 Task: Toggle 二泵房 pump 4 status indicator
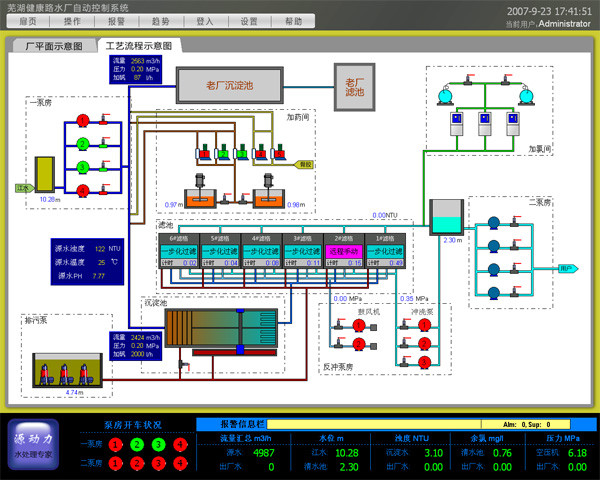(x=179, y=463)
